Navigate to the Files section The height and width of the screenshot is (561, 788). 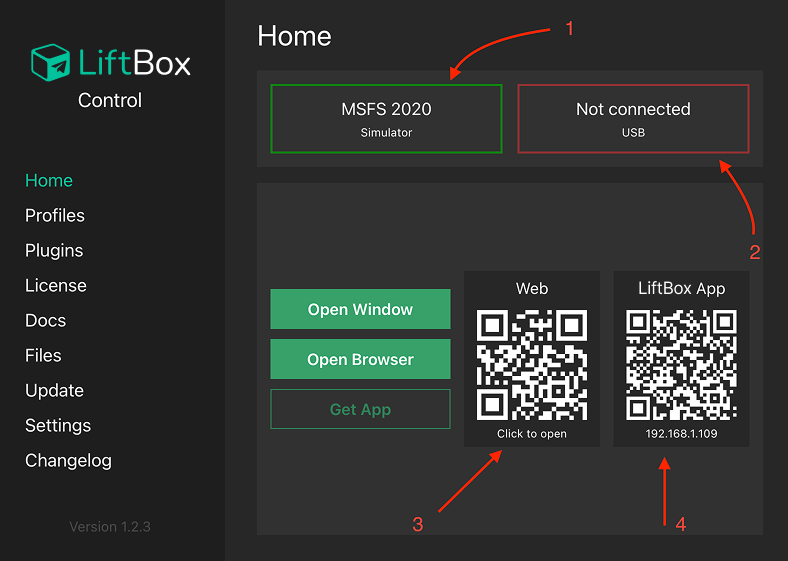[x=43, y=355]
